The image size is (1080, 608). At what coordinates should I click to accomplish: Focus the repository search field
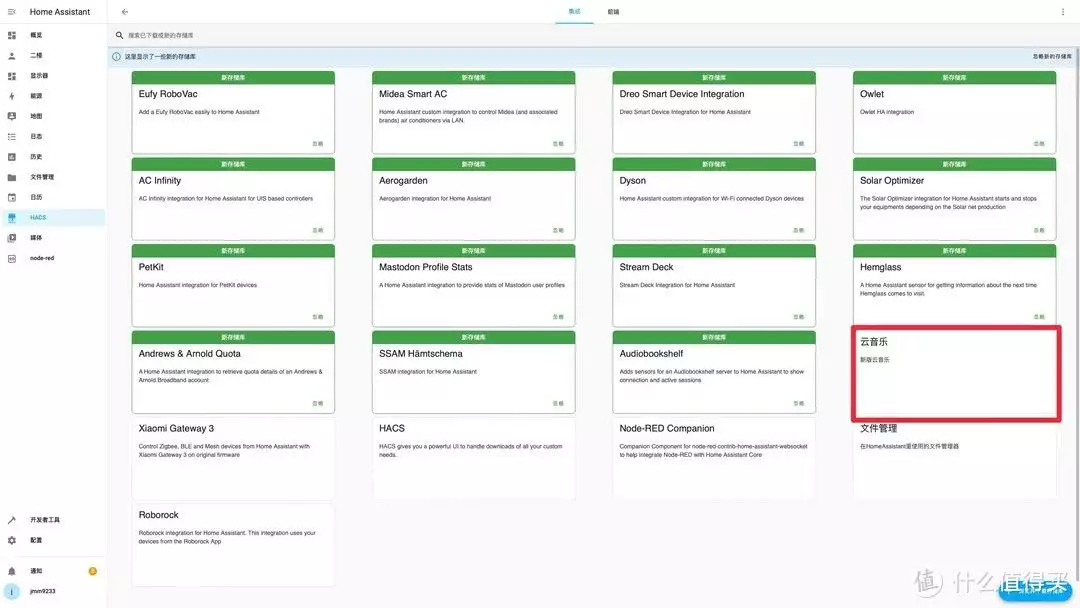pos(592,35)
